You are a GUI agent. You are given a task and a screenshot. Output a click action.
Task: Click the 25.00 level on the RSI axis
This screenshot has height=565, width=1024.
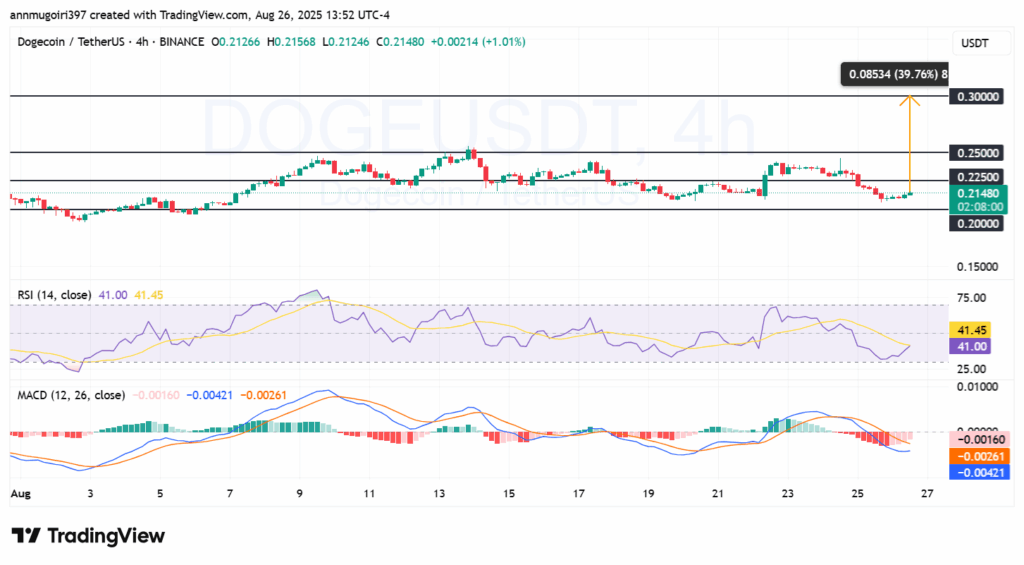[972, 369]
